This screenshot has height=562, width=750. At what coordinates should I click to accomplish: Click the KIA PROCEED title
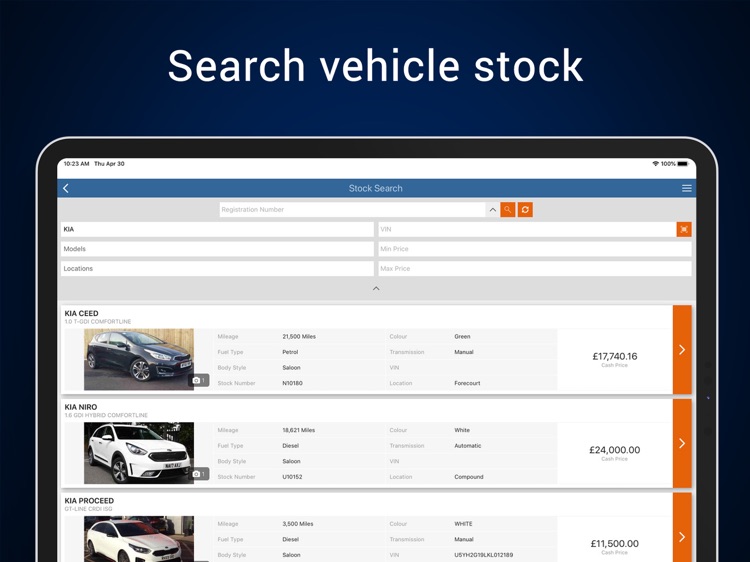(89, 501)
